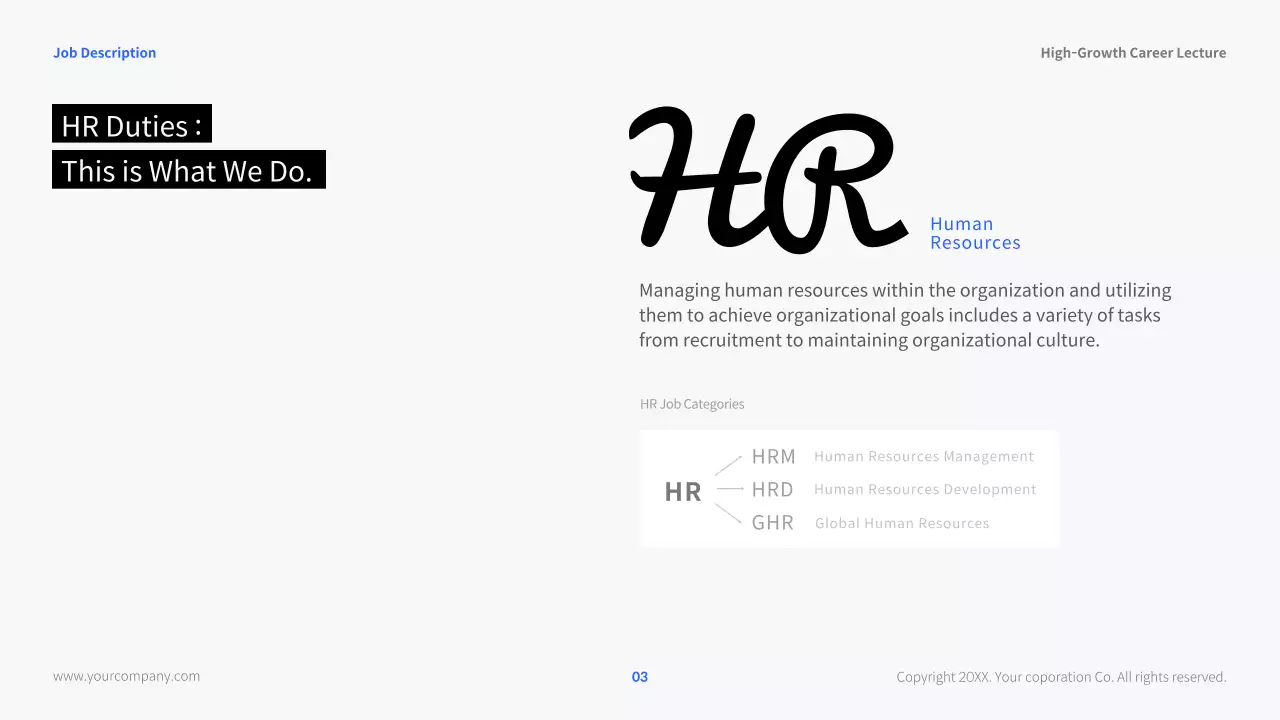Click the blue Job Description header
Viewport: 1280px width, 720px height.
[x=104, y=53]
